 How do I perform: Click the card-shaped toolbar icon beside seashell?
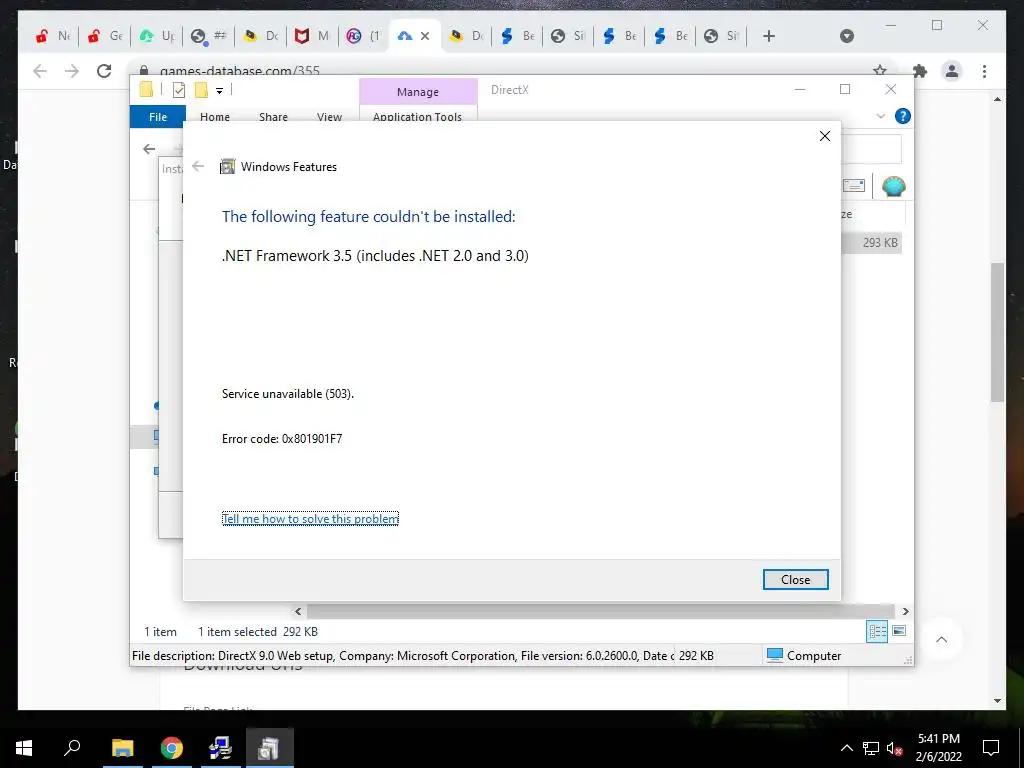pyautogui.click(x=854, y=186)
